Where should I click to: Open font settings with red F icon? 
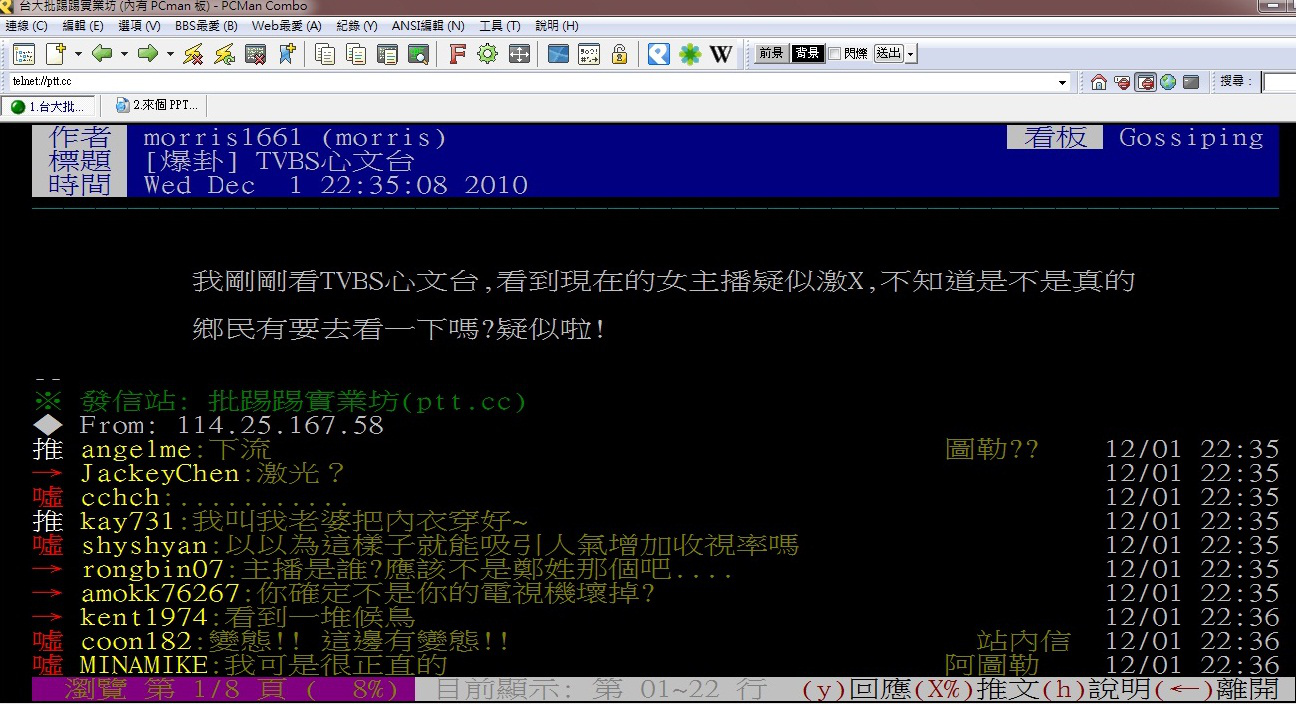click(x=457, y=54)
